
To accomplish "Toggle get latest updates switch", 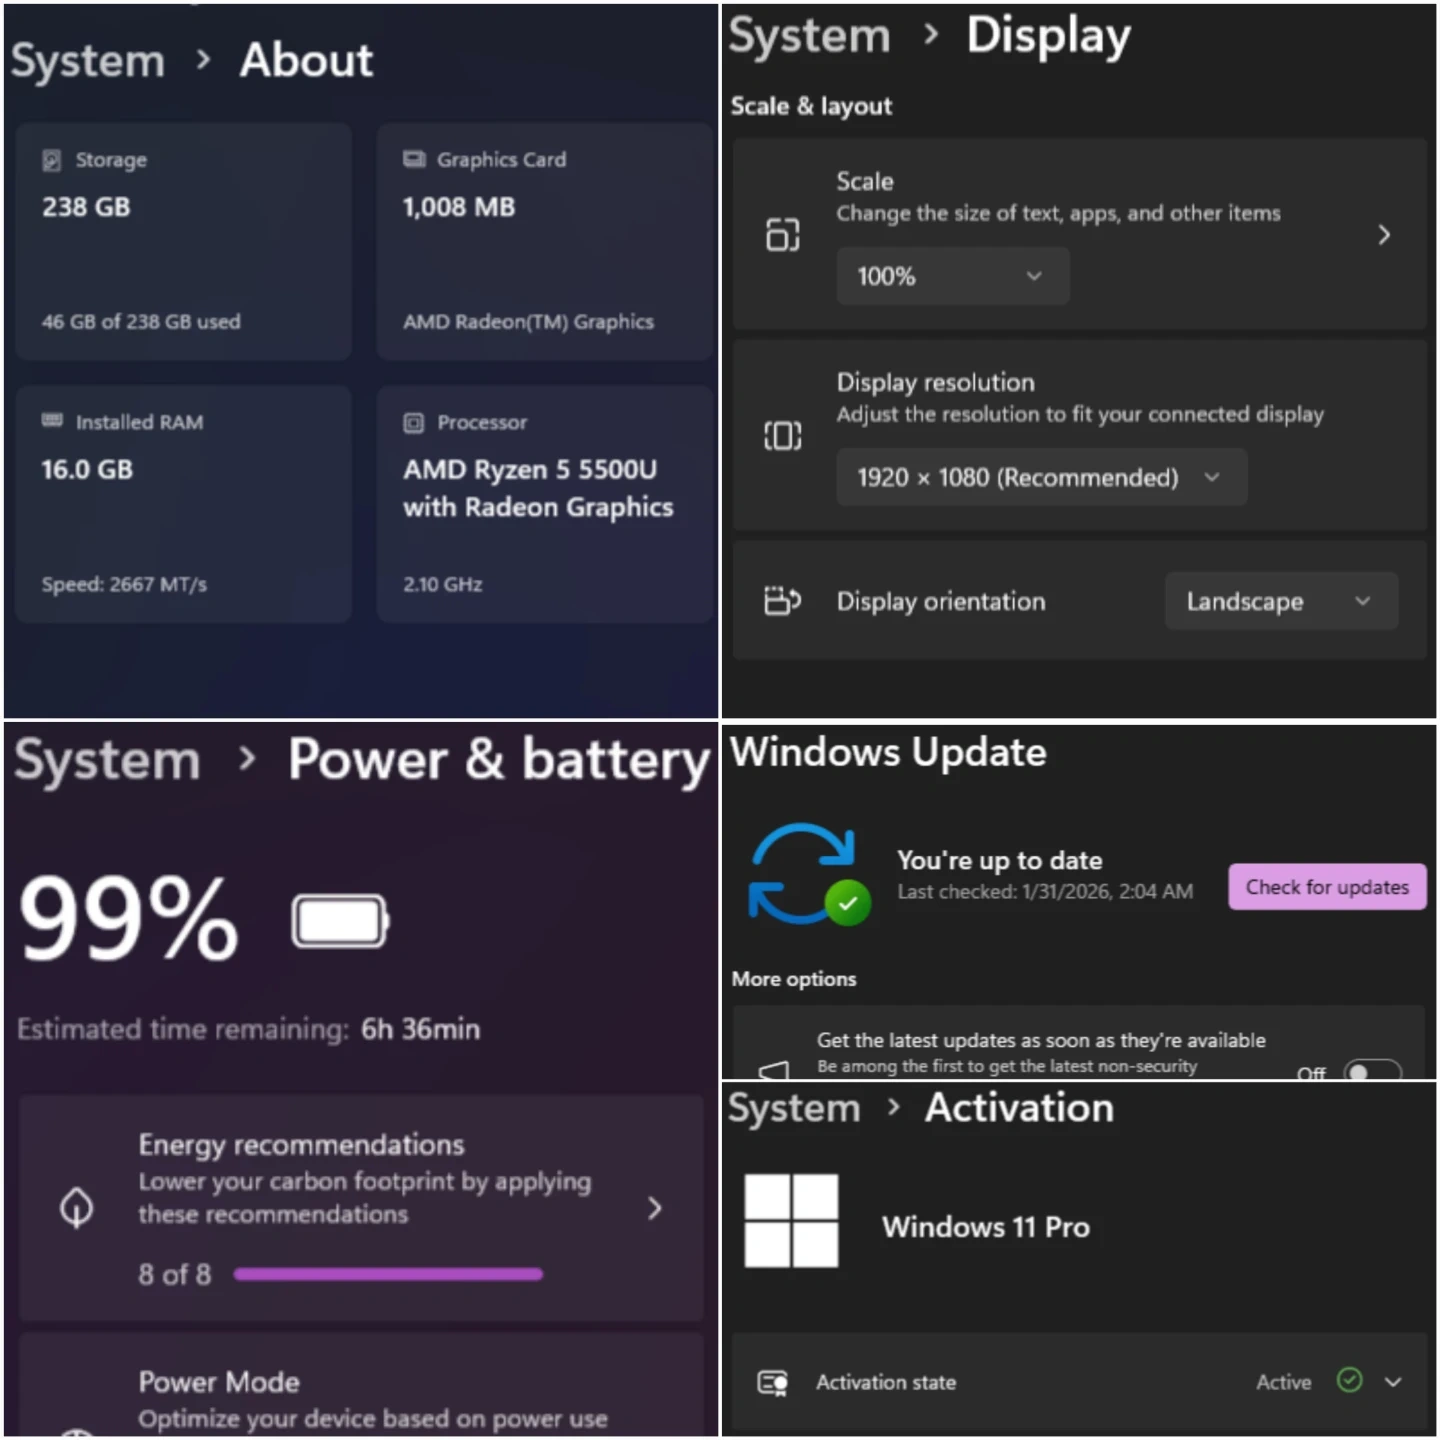I will 1372,1071.
